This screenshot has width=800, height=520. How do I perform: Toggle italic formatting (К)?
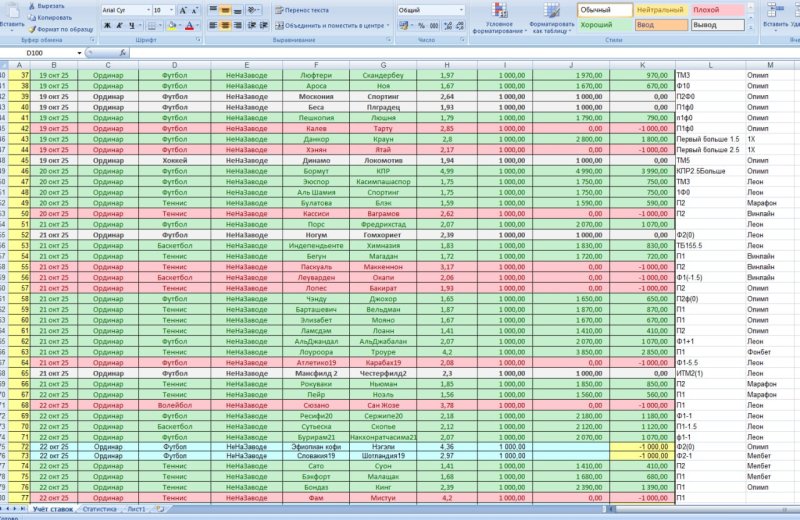pyautogui.click(x=117, y=25)
